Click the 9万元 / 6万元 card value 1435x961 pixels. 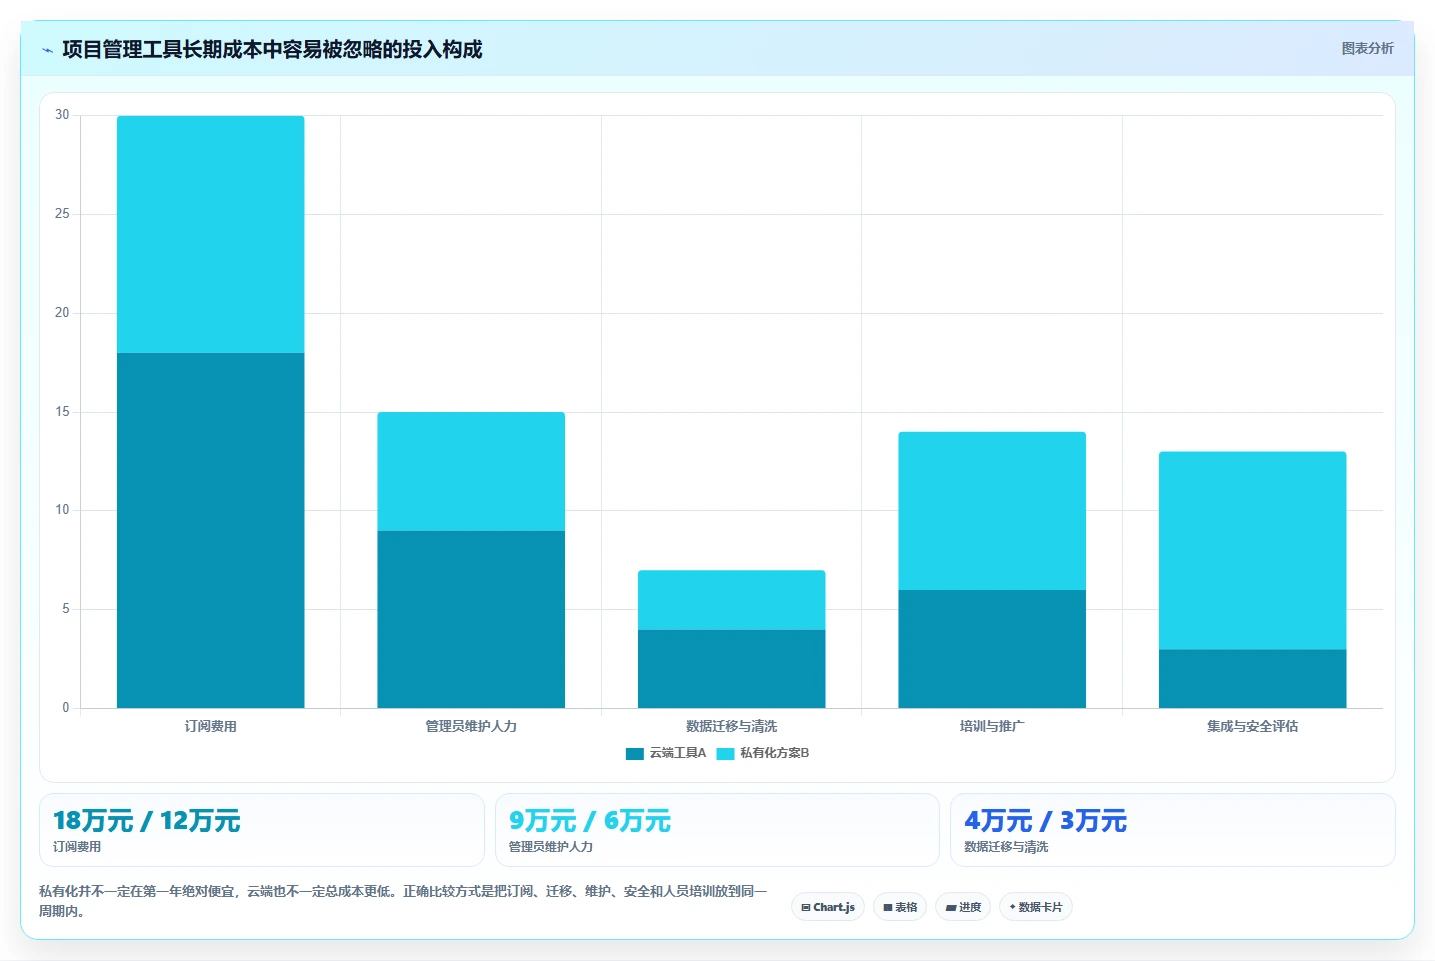(x=590, y=821)
